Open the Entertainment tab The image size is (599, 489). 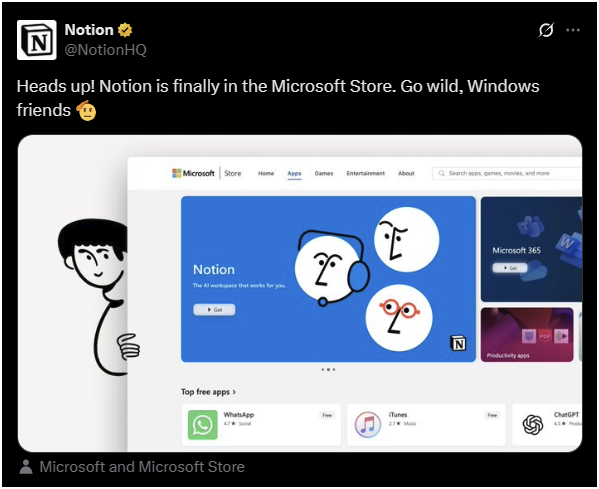pos(366,173)
